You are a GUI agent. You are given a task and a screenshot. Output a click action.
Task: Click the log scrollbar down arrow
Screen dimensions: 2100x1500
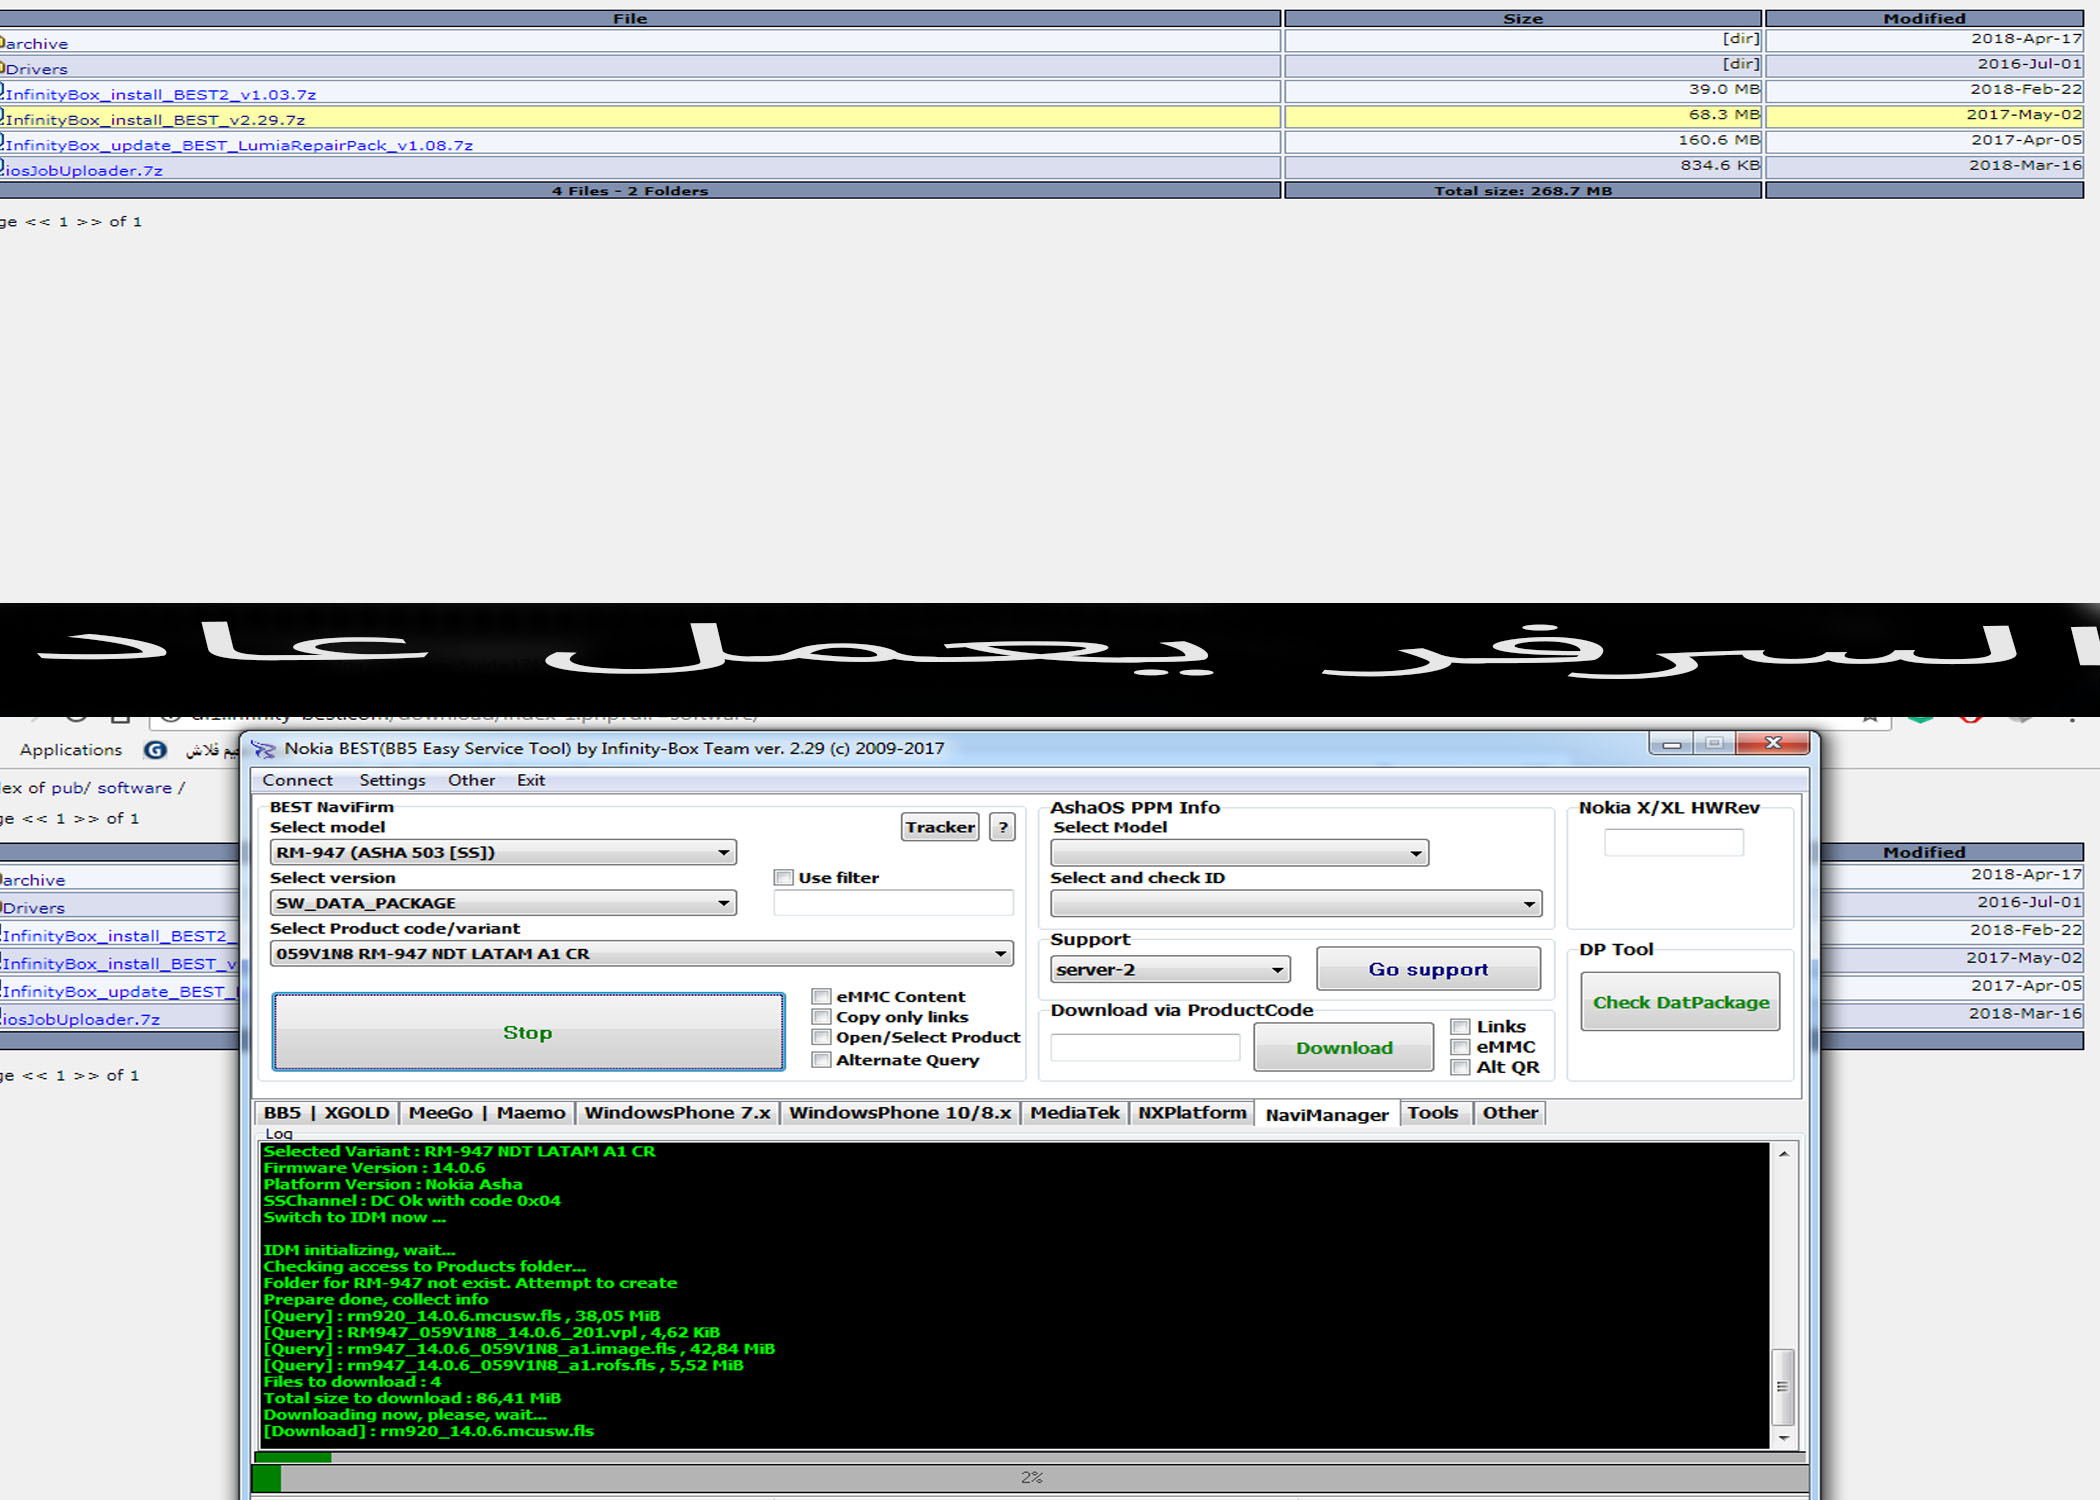(x=1784, y=1438)
